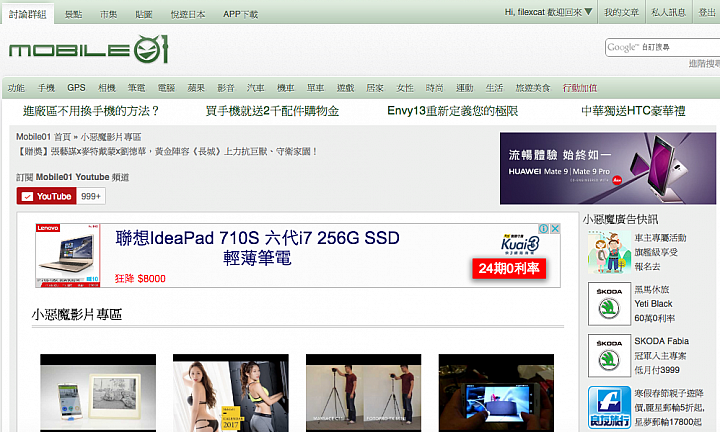
Task: Open the 汽車 category menu
Action: tap(256, 88)
